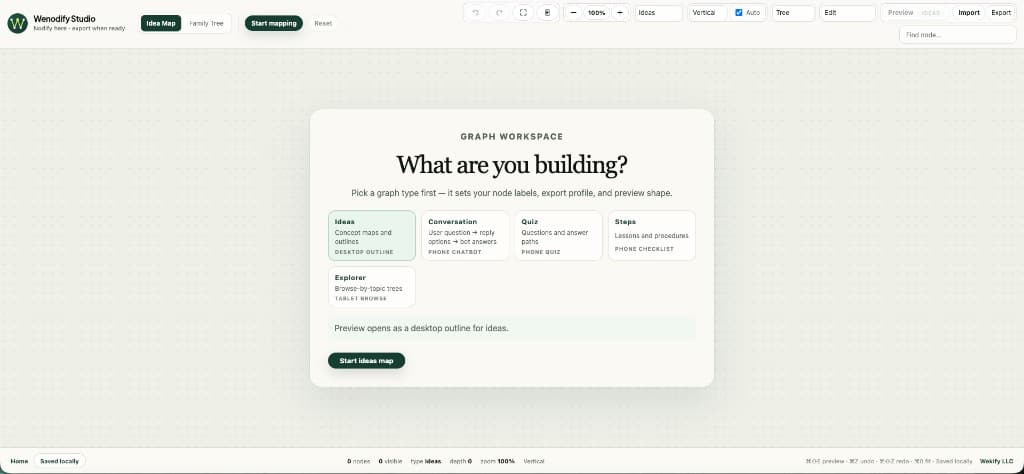Switch to the Family Tree tab
Image resolution: width=1024 pixels, height=474 pixels.
point(206,23)
